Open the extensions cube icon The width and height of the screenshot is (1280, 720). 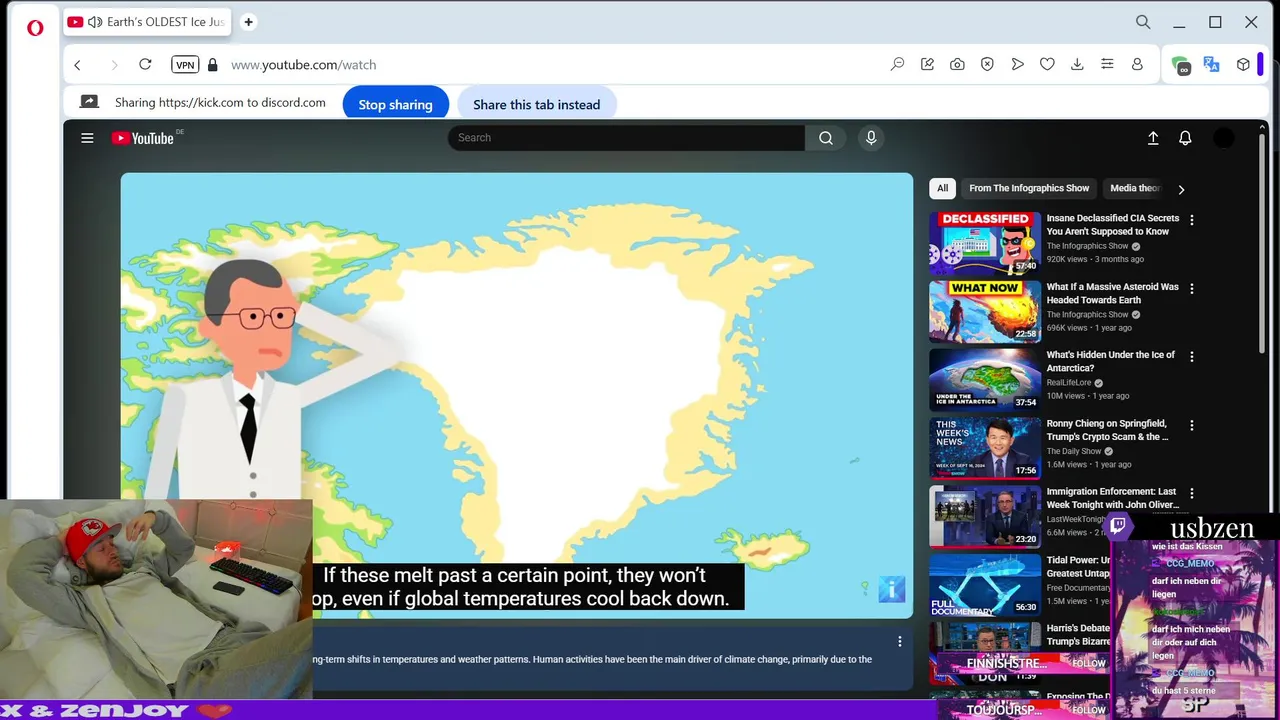click(x=1243, y=64)
